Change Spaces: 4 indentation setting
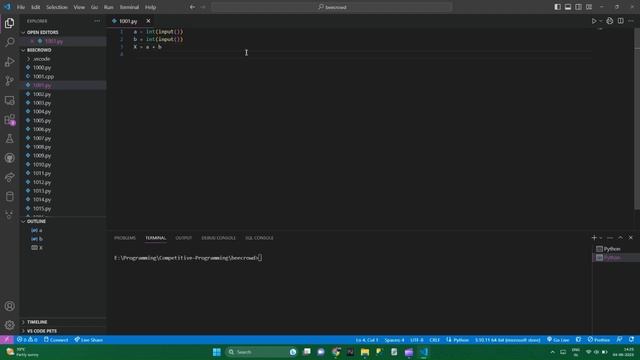Screen dimensions: 640x360 (x=394, y=340)
